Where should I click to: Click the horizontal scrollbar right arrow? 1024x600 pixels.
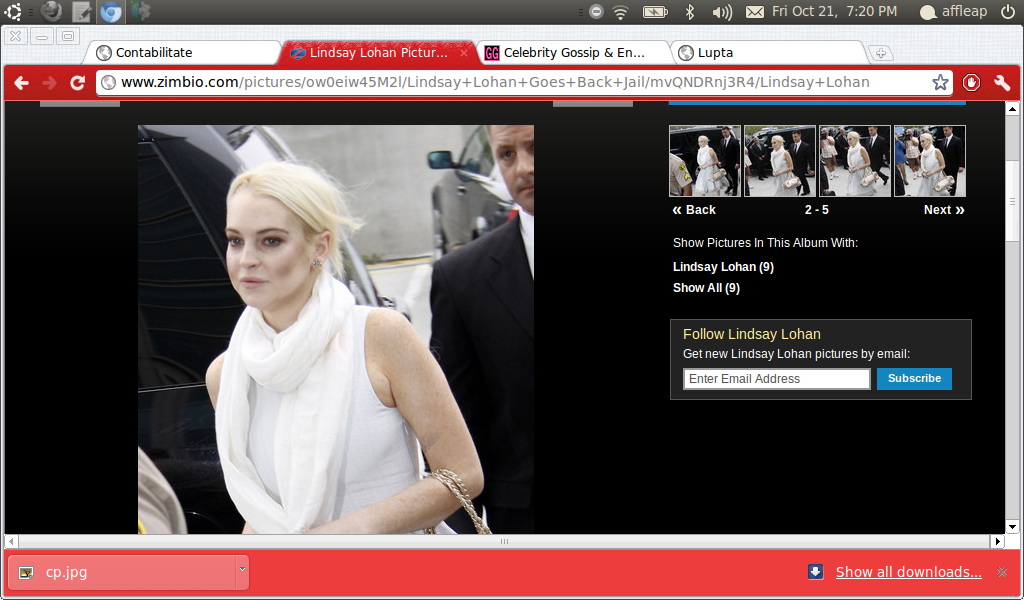[x=997, y=541]
